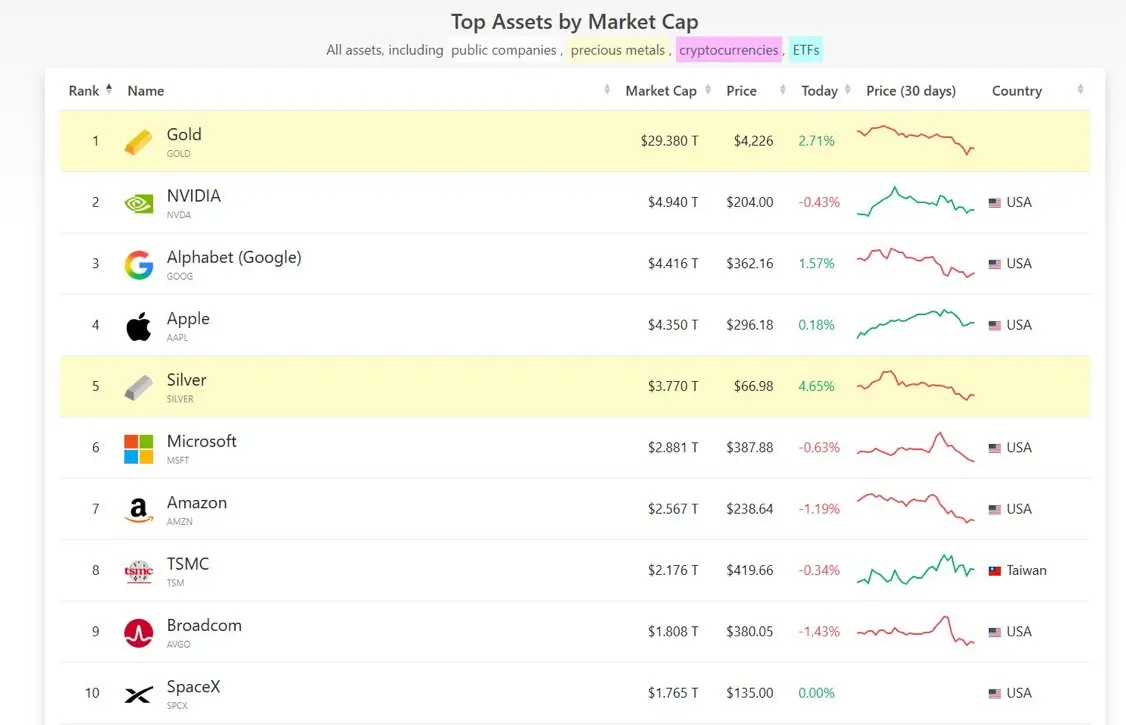View TSMC 30-day price sparkline chart
Image resolution: width=1126 pixels, height=725 pixels.
pyautogui.click(x=916, y=569)
